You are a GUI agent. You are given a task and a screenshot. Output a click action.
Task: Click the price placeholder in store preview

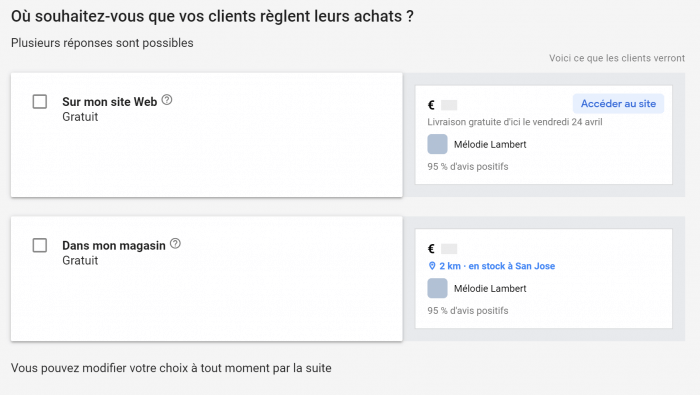(449, 249)
